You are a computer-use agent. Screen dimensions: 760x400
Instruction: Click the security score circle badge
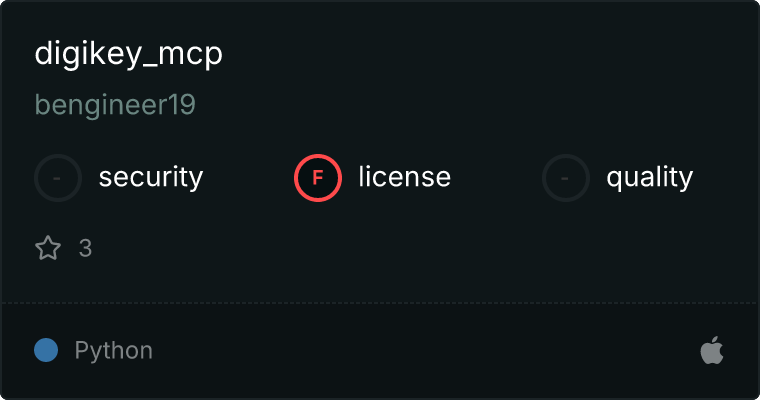(58, 178)
